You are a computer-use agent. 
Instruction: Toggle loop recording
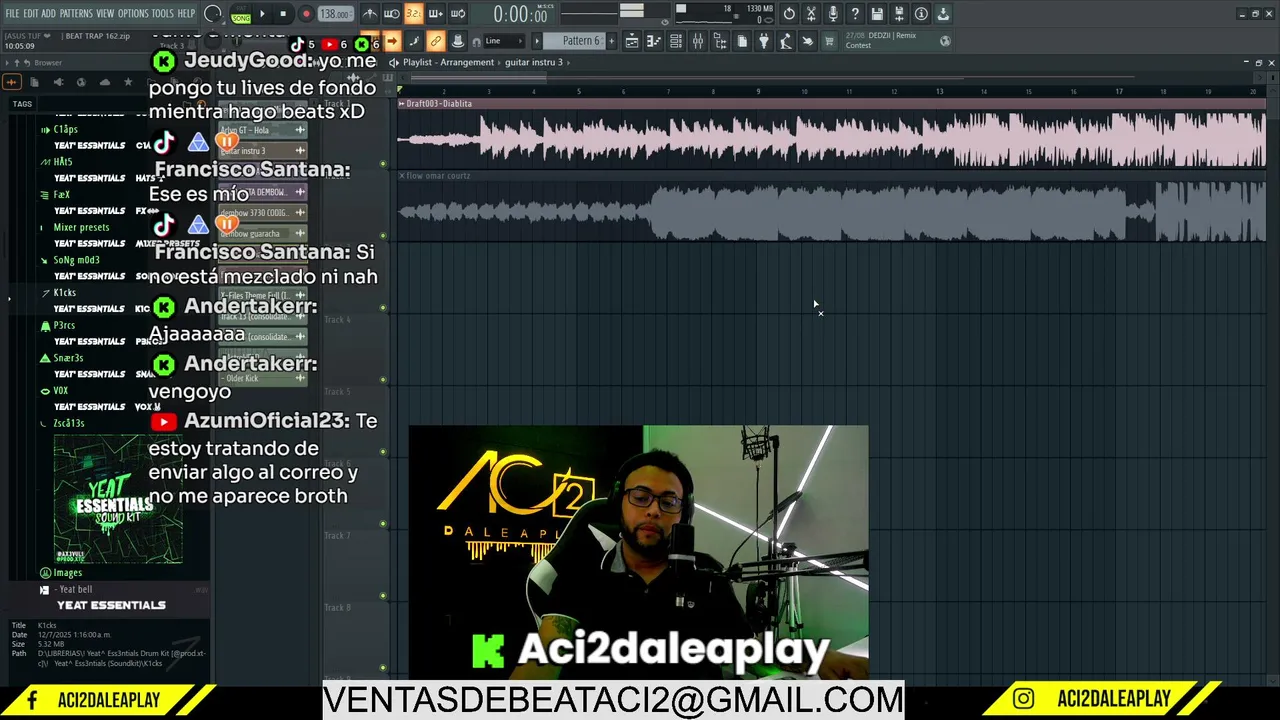point(457,14)
